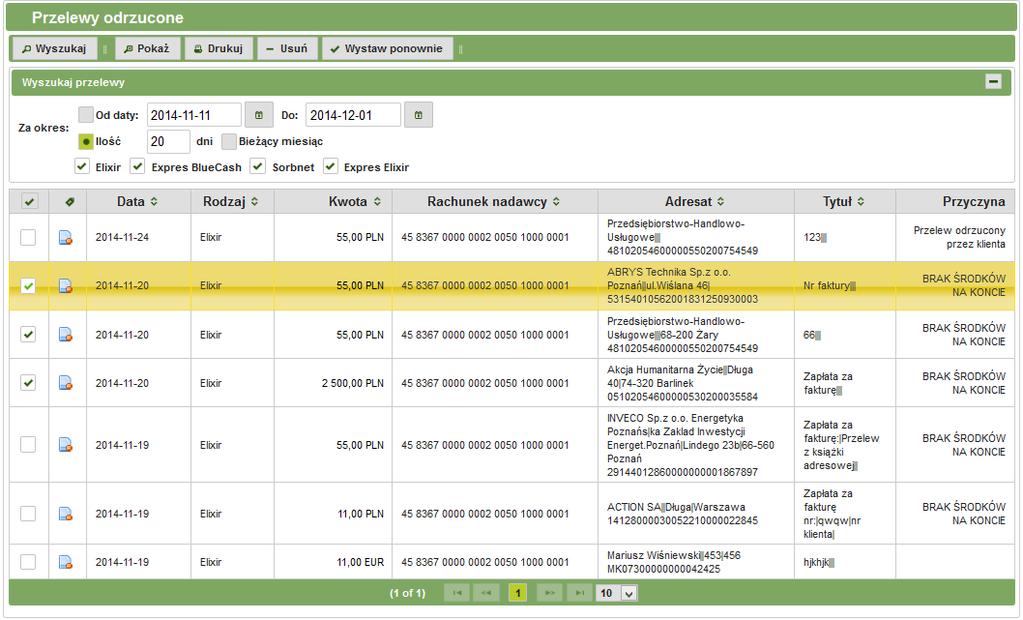
Task: Check the 2014-11-24 transfer row checkbox
Action: tap(28, 238)
